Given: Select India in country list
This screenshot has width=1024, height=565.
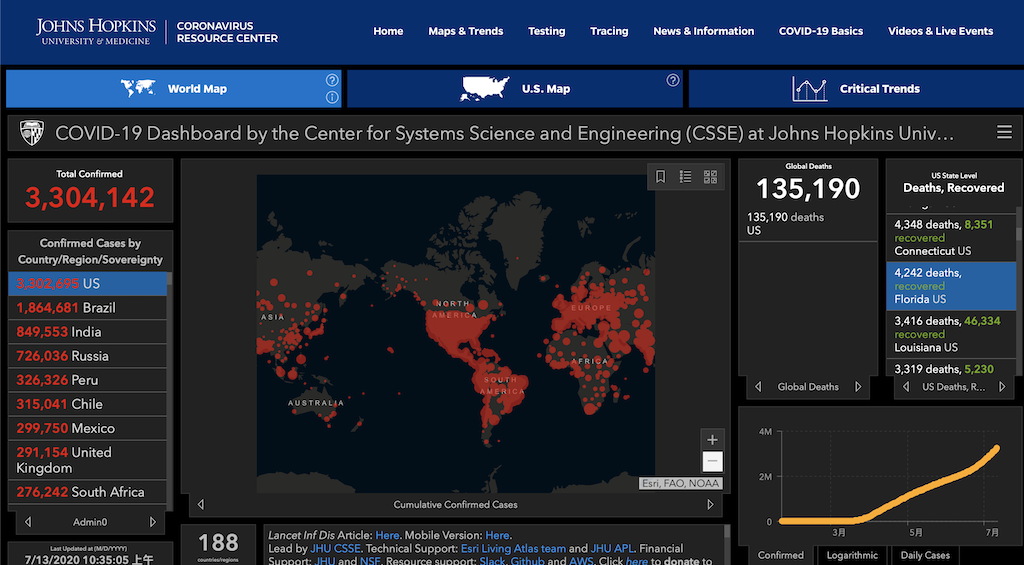Looking at the screenshot, I should [x=88, y=332].
